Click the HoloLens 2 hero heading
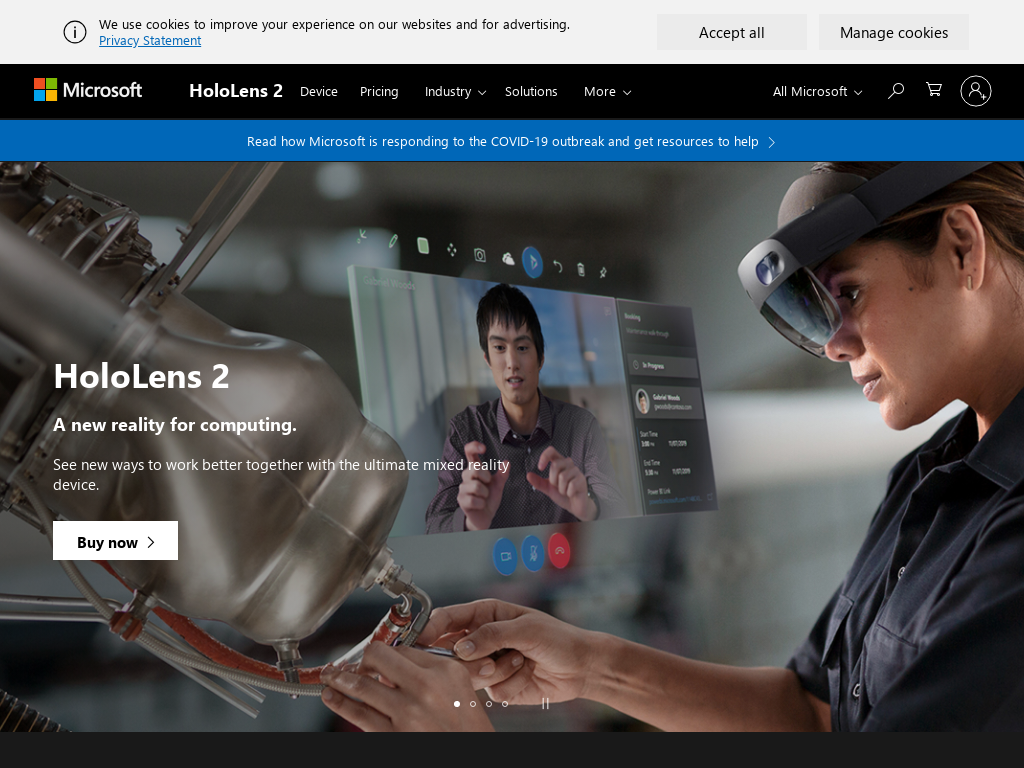The width and height of the screenshot is (1024, 768). (142, 376)
